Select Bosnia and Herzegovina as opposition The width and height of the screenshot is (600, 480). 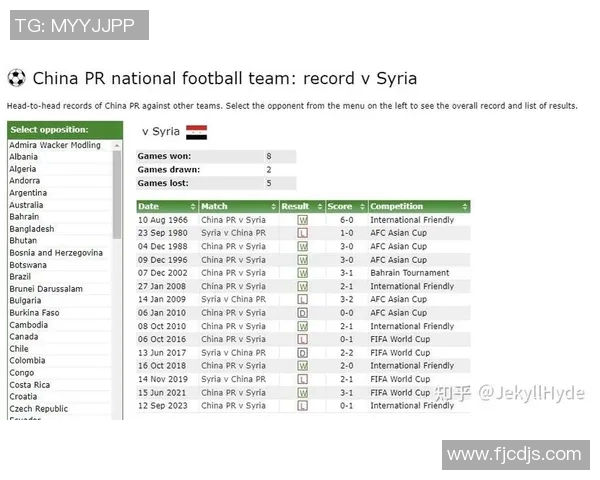pos(55,253)
